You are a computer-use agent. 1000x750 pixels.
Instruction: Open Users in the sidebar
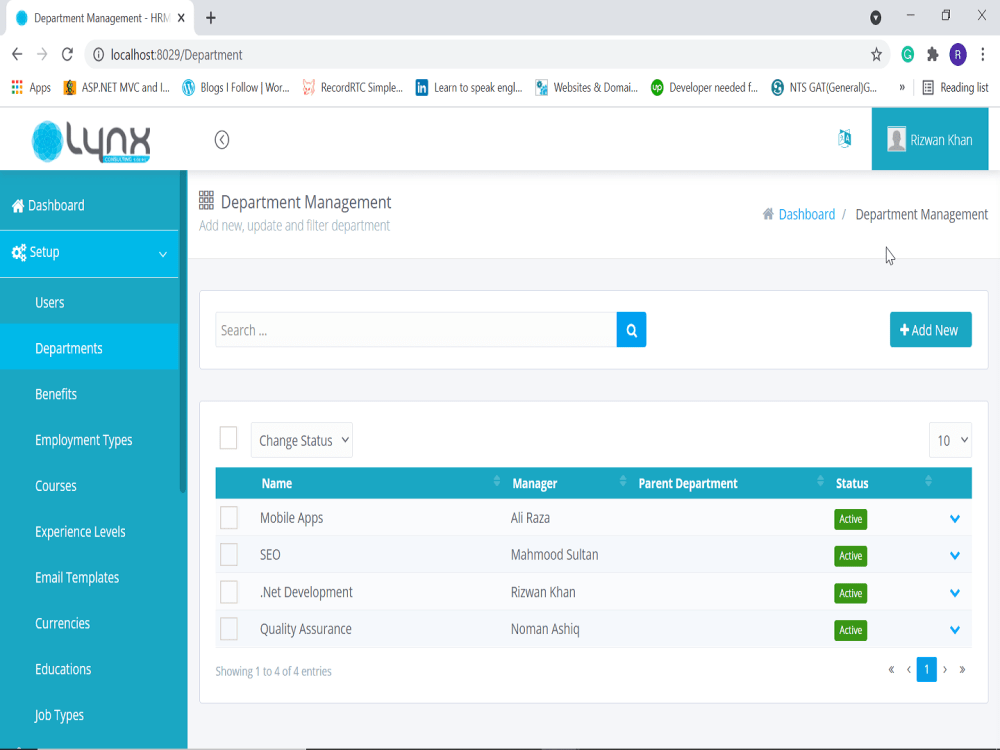(89, 302)
